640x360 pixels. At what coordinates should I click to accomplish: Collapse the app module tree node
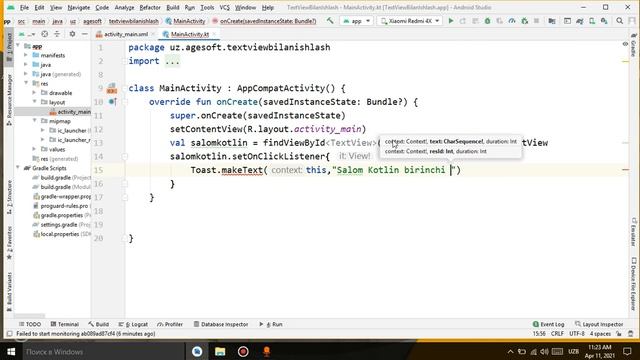(x=18, y=46)
